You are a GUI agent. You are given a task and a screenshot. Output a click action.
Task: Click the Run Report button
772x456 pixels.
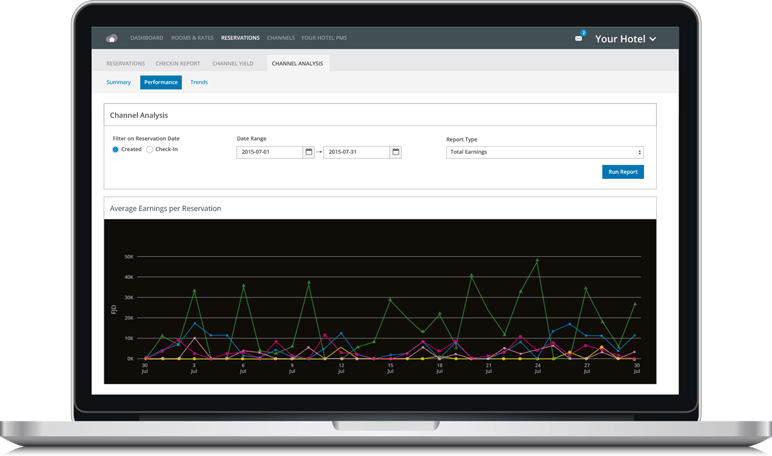click(x=623, y=172)
